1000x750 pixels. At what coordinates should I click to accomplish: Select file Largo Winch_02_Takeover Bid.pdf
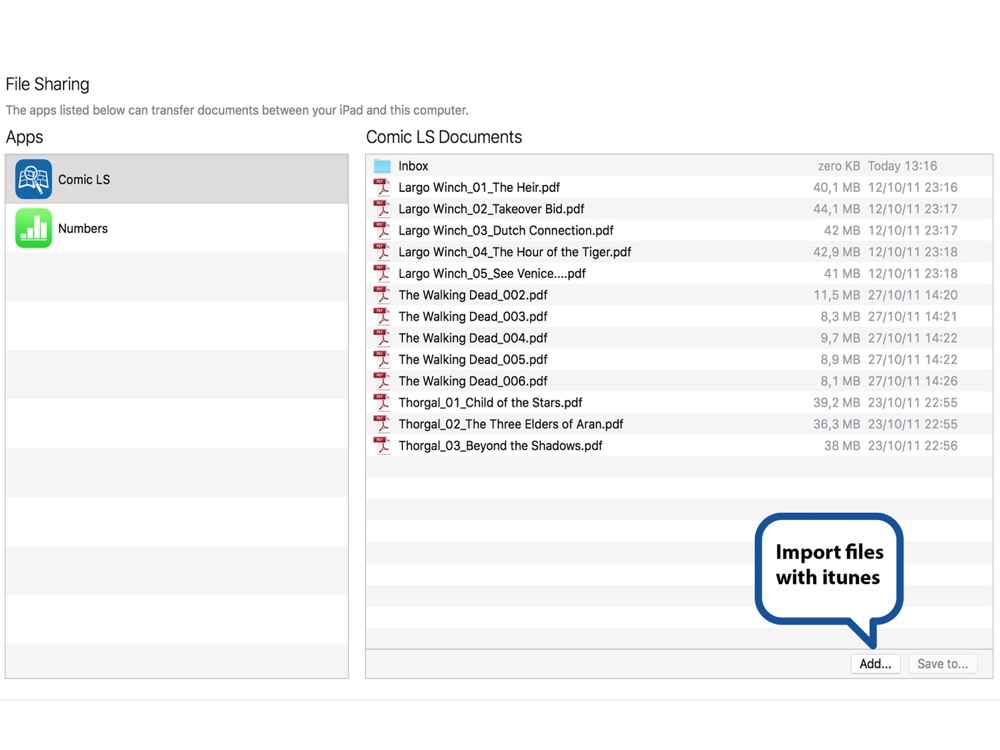tap(491, 209)
